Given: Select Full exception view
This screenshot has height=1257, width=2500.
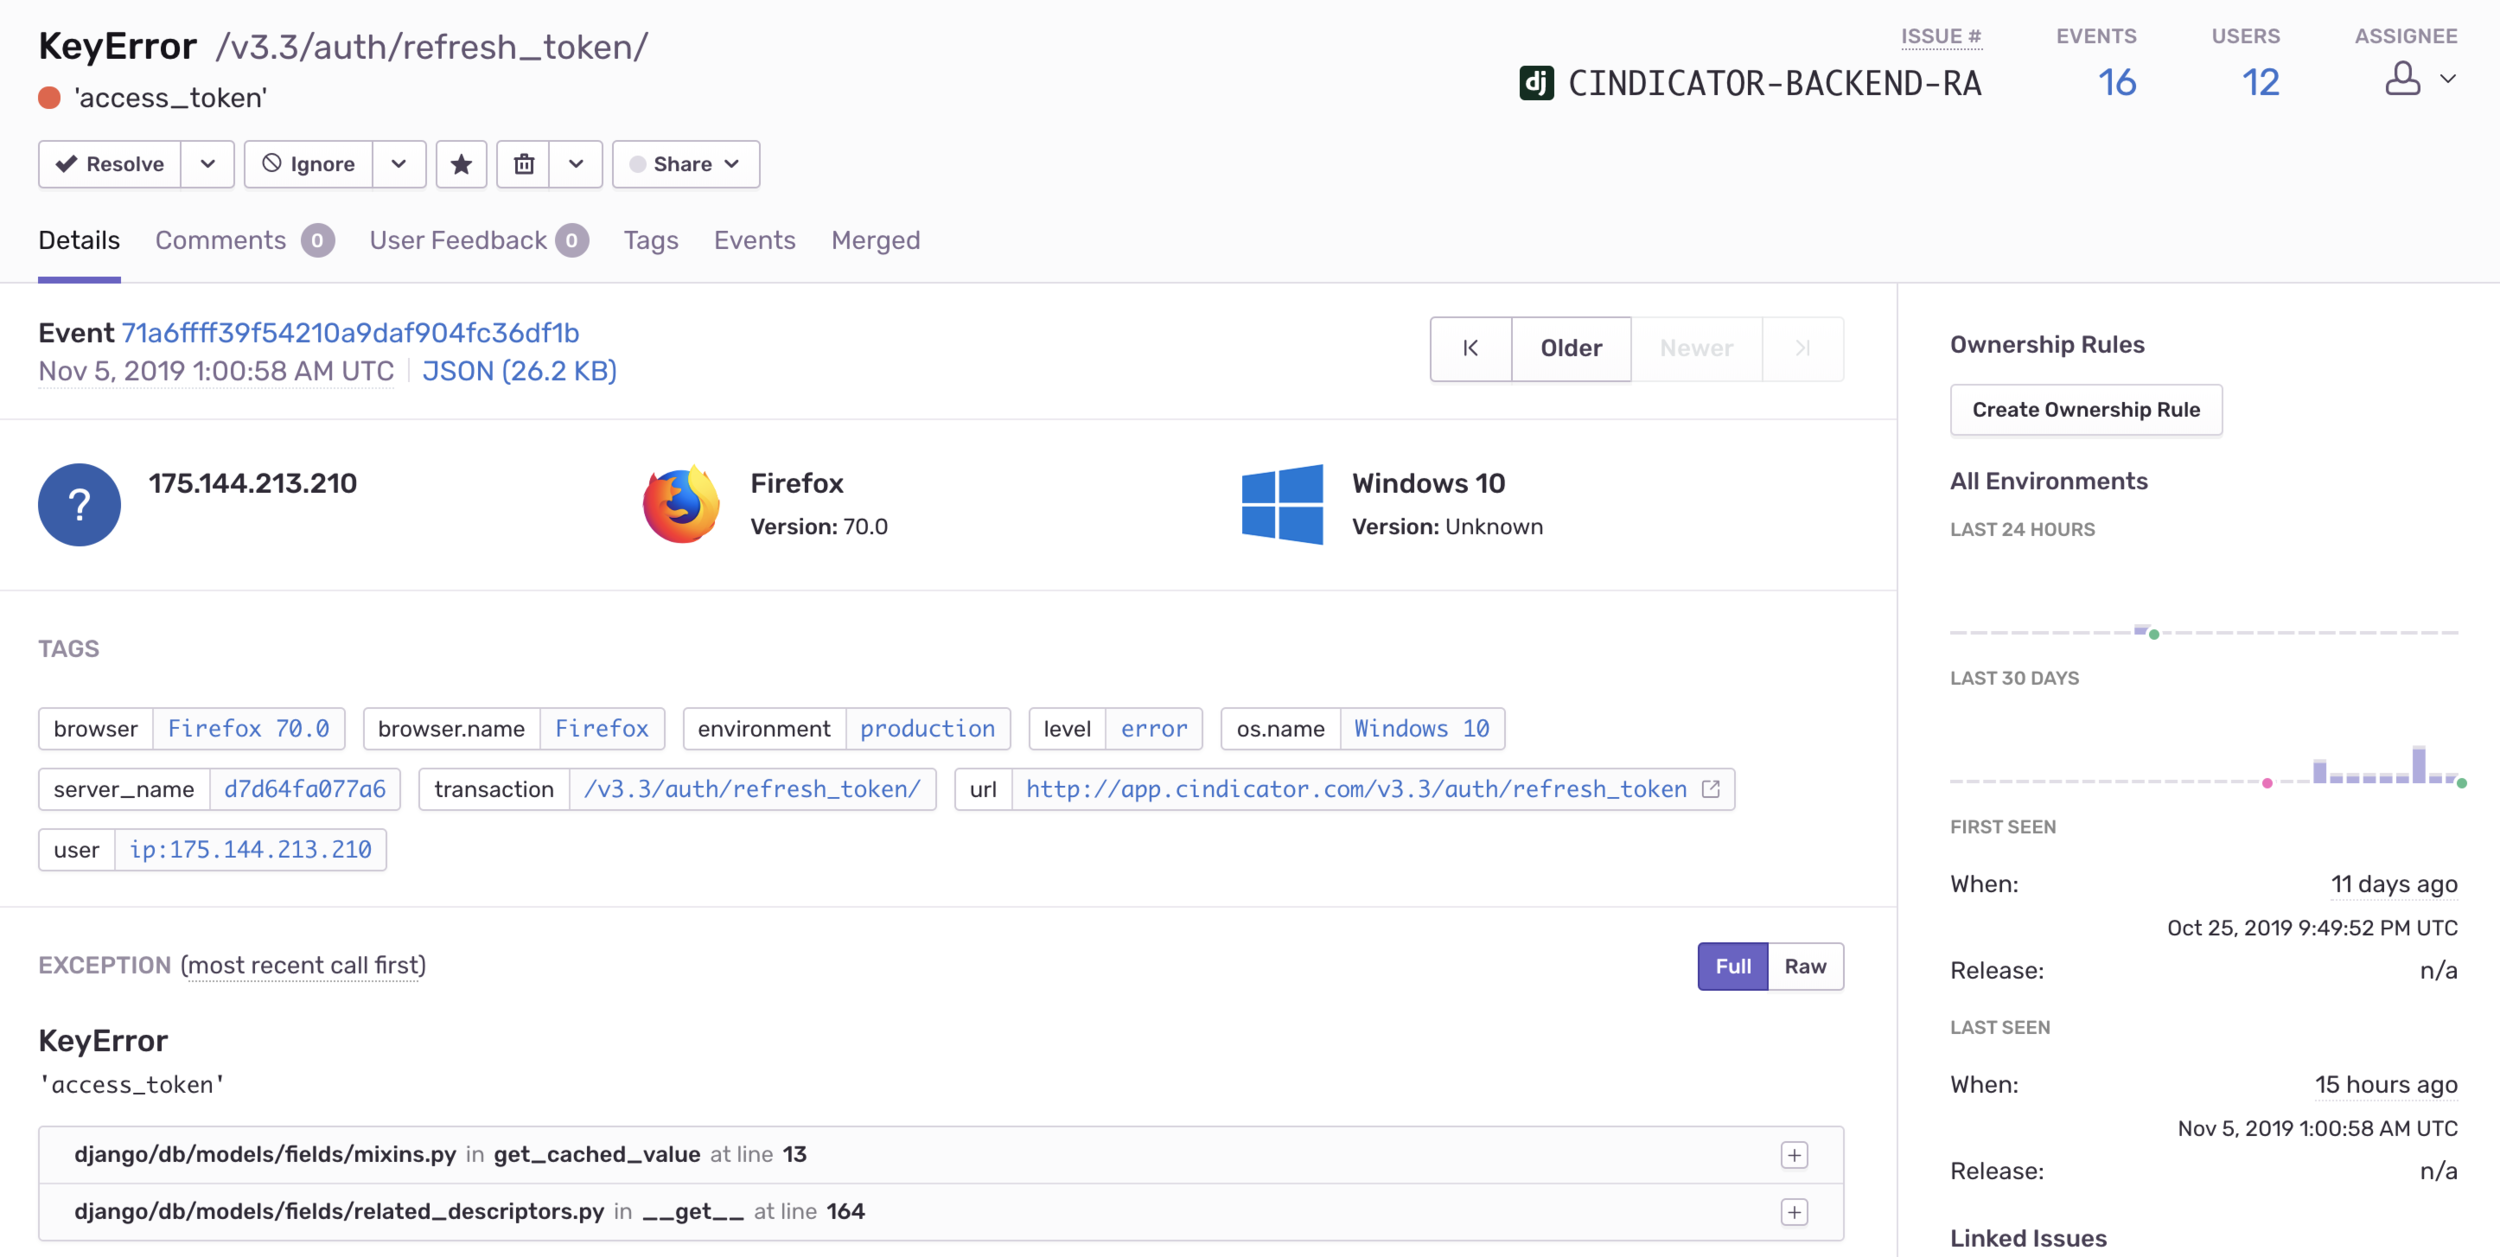Looking at the screenshot, I should point(1732,966).
